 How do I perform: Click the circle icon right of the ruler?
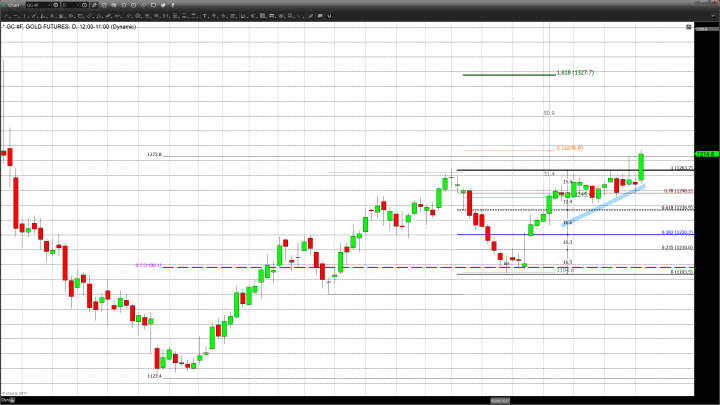click(138, 16)
